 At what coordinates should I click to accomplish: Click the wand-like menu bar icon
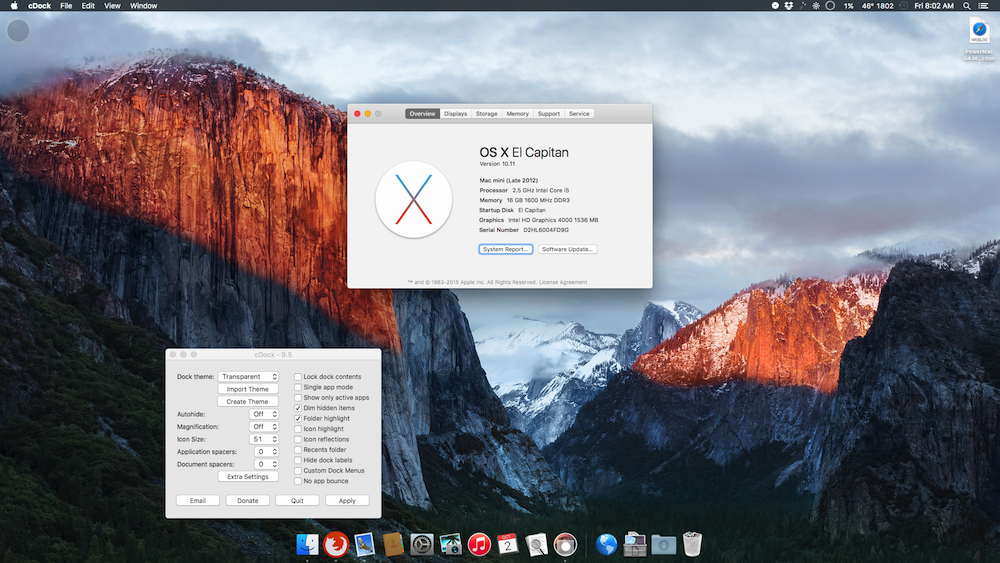click(x=803, y=6)
